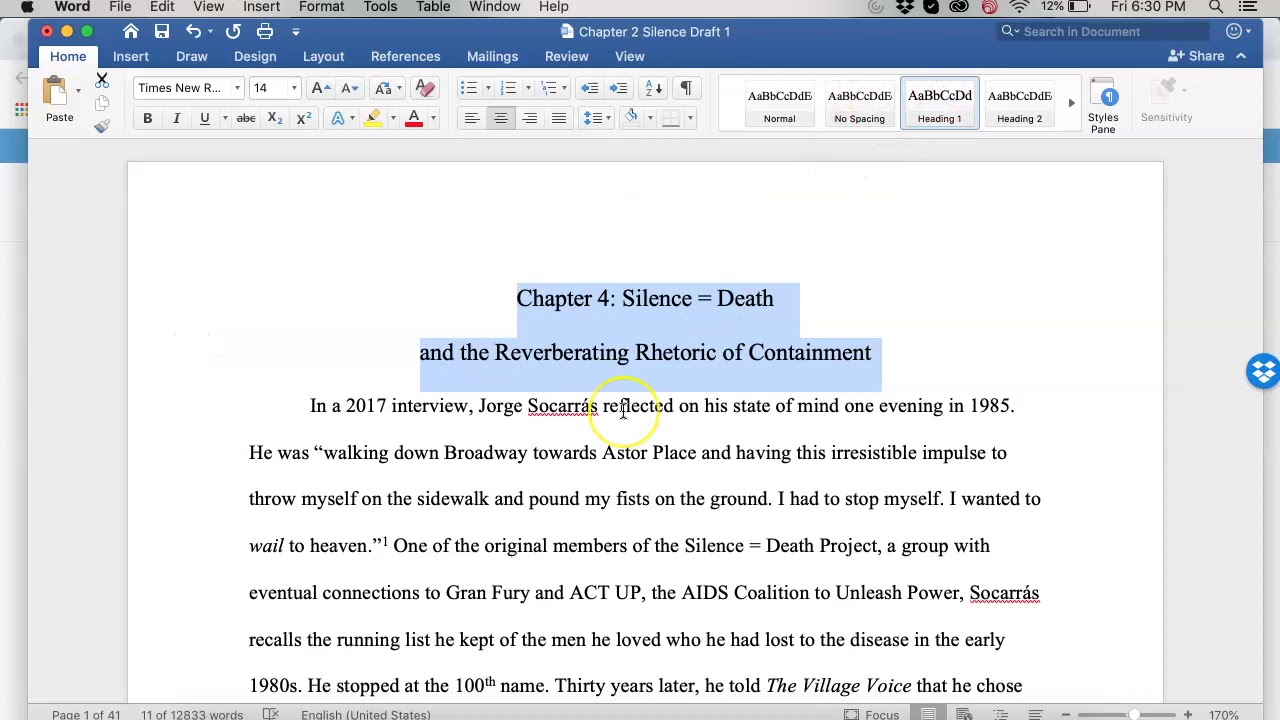Save the document with the floppy icon

point(162,31)
